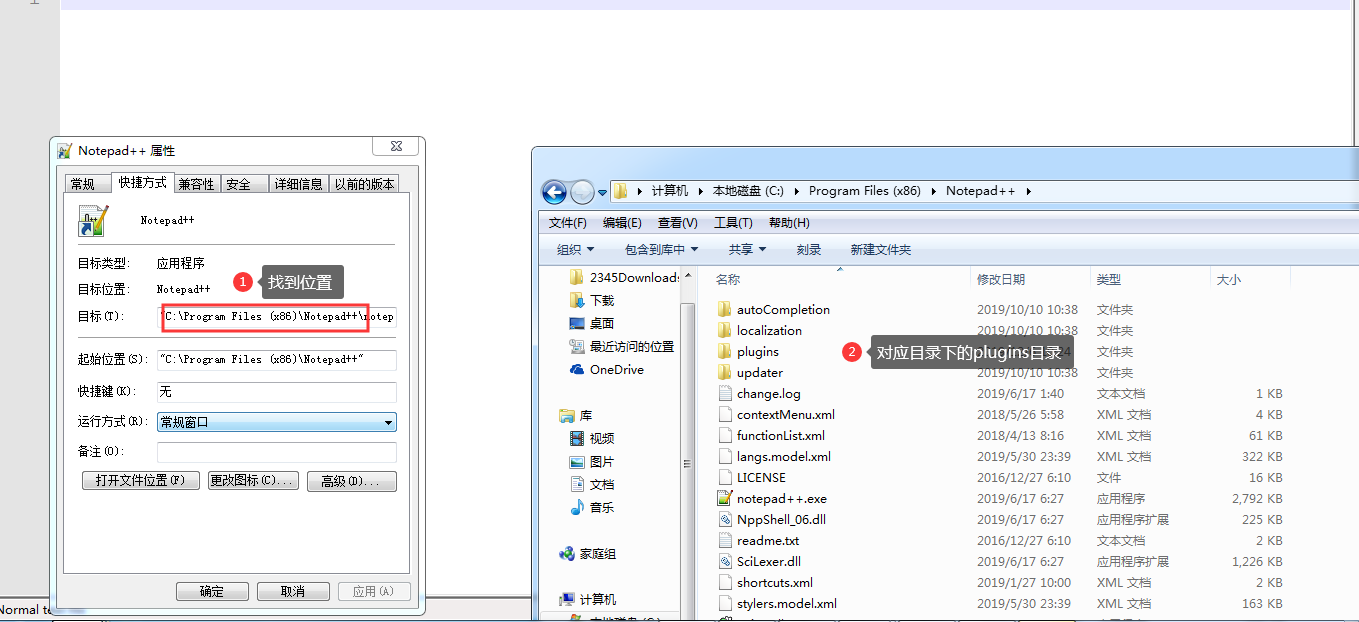Viewport: 1359px width, 622px height.
Task: Open the 包含到库中 dropdown
Action: coord(660,249)
